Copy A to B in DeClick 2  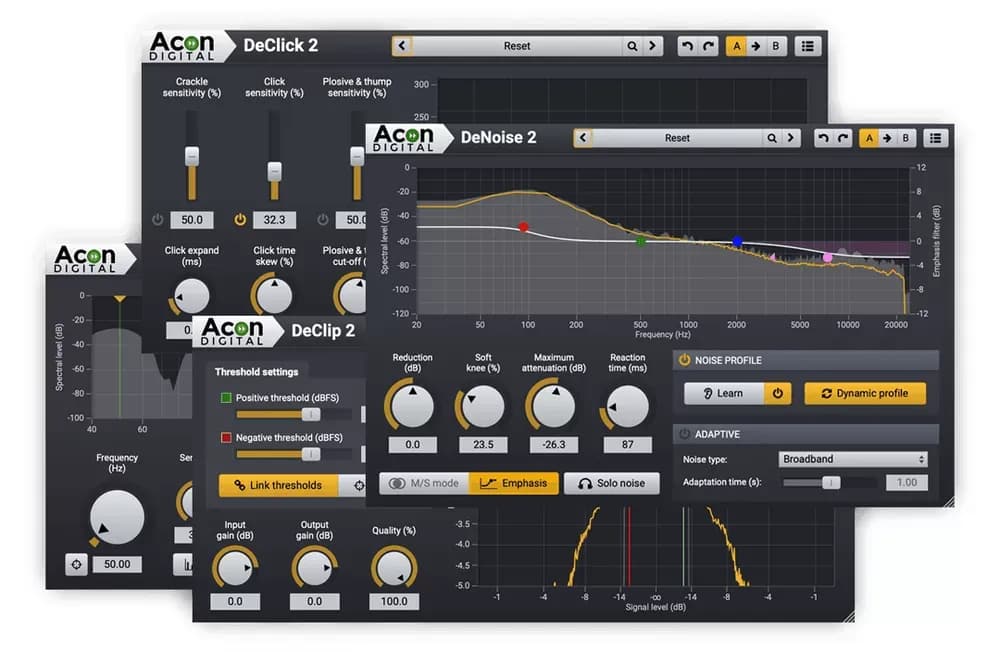756,46
